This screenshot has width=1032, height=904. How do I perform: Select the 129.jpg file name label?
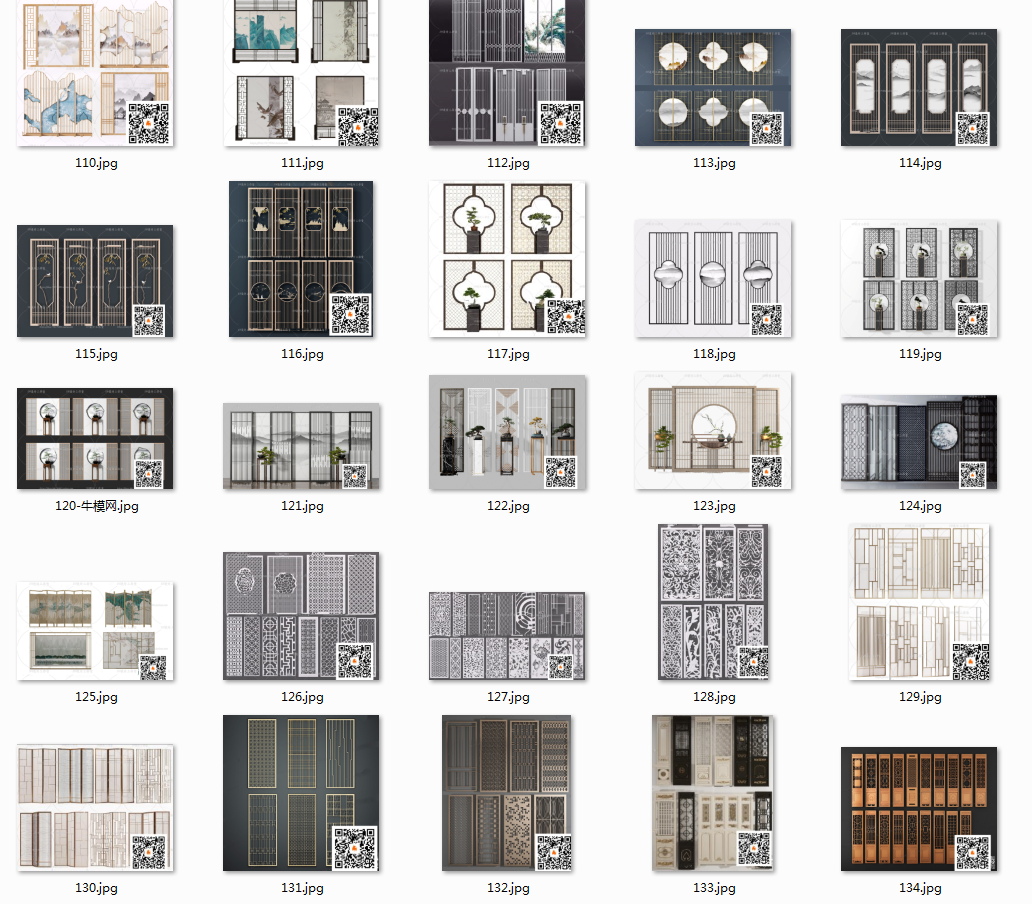pos(920,697)
